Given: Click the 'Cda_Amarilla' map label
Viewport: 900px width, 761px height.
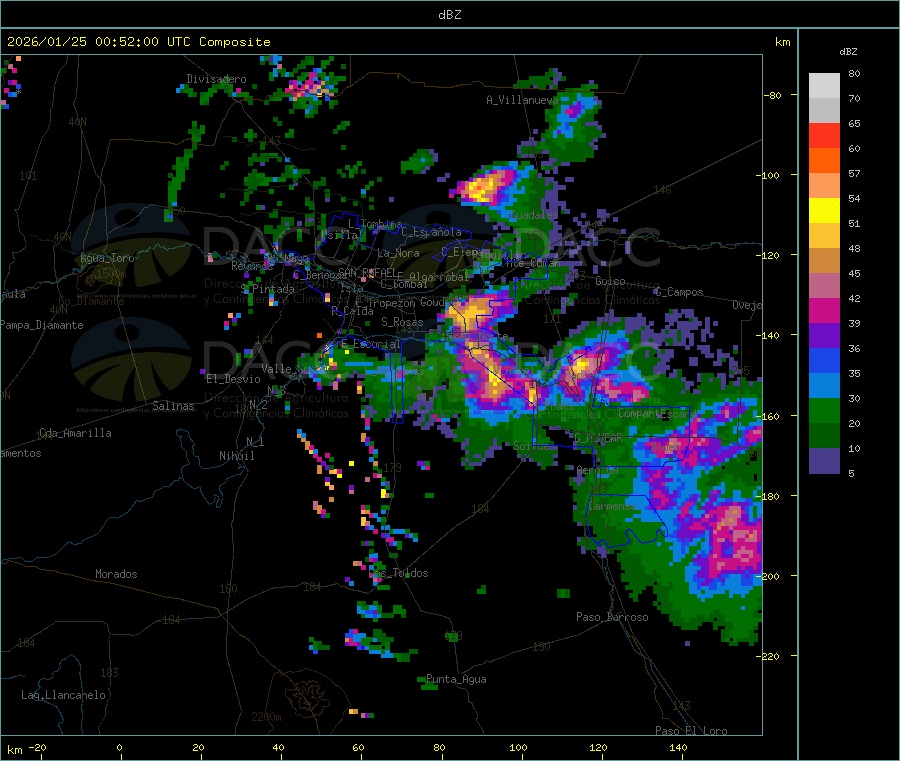Looking at the screenshot, I should coord(75,433).
